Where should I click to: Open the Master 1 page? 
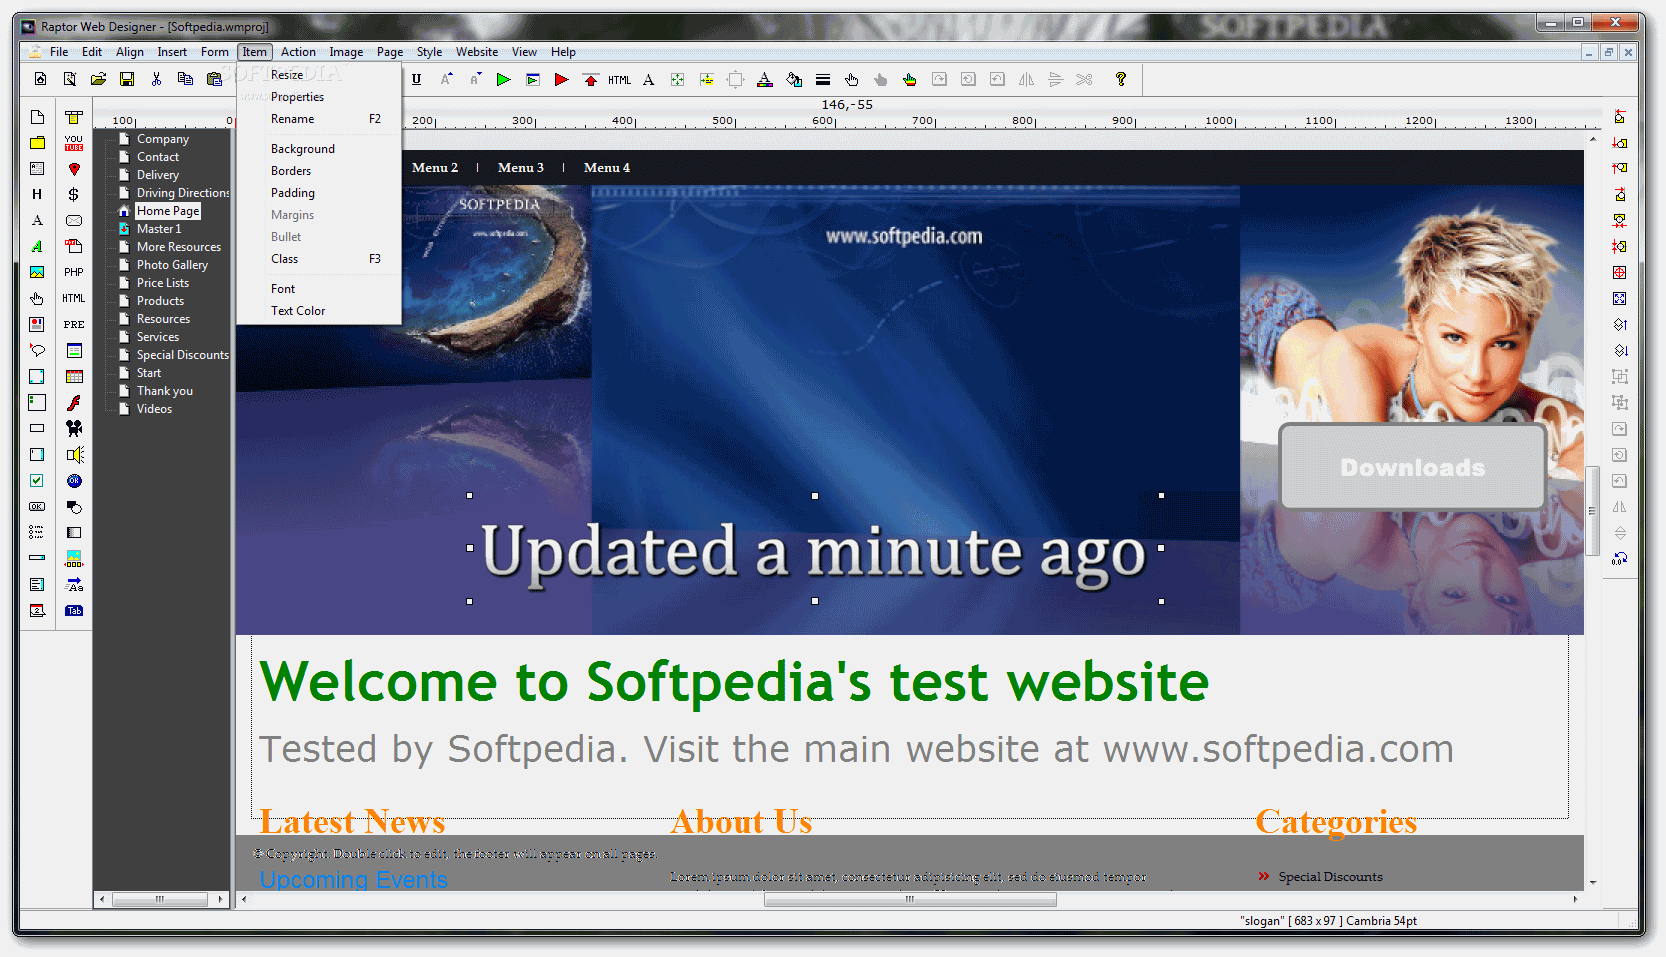click(x=159, y=229)
